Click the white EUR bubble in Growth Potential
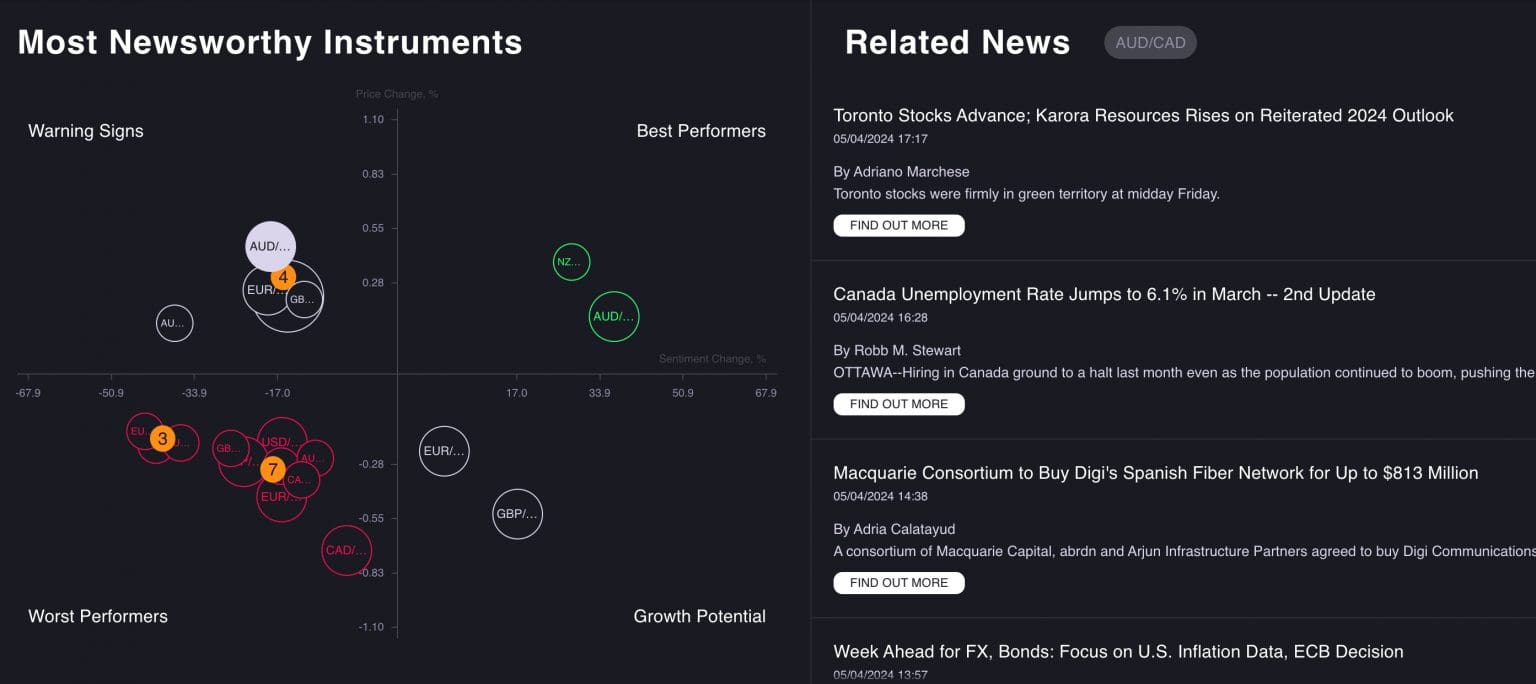The image size is (1536, 684). (444, 451)
